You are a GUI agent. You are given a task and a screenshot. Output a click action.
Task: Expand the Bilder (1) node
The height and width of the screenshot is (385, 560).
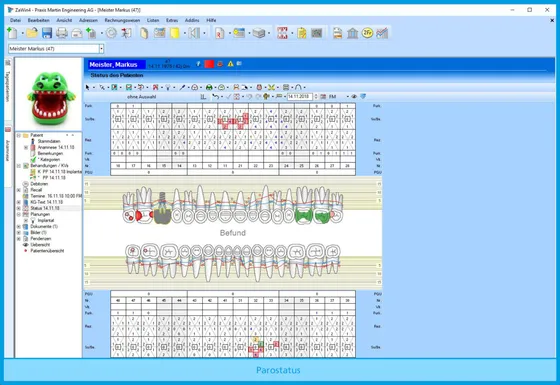[x=19, y=232]
